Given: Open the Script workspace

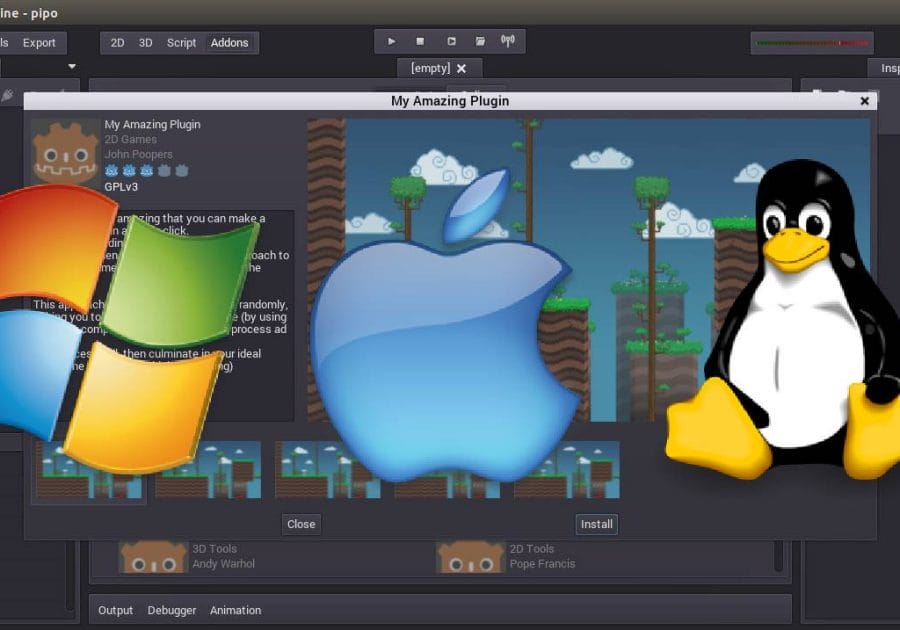Looking at the screenshot, I should 181,43.
